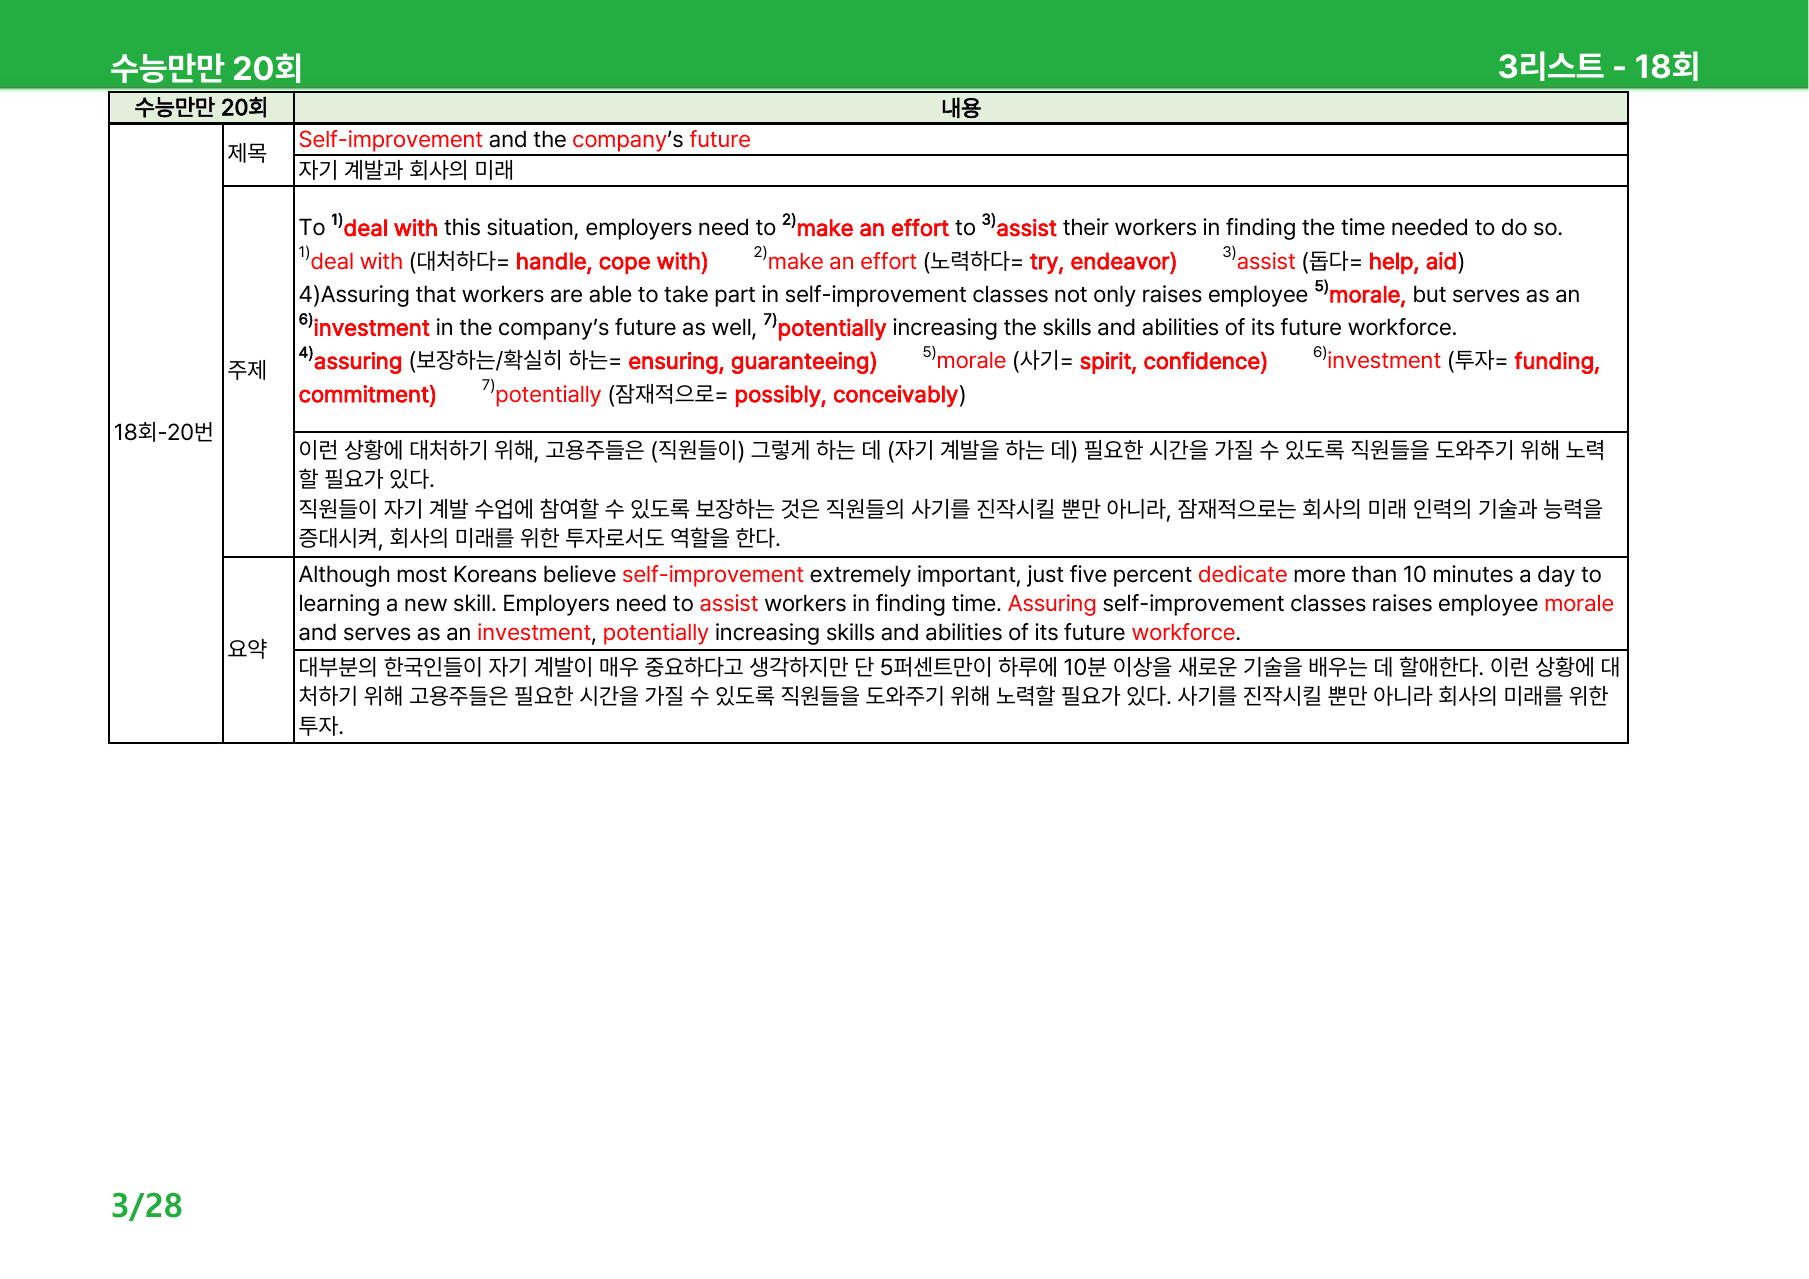Click the header title 수능만만 20회

[x=206, y=68]
